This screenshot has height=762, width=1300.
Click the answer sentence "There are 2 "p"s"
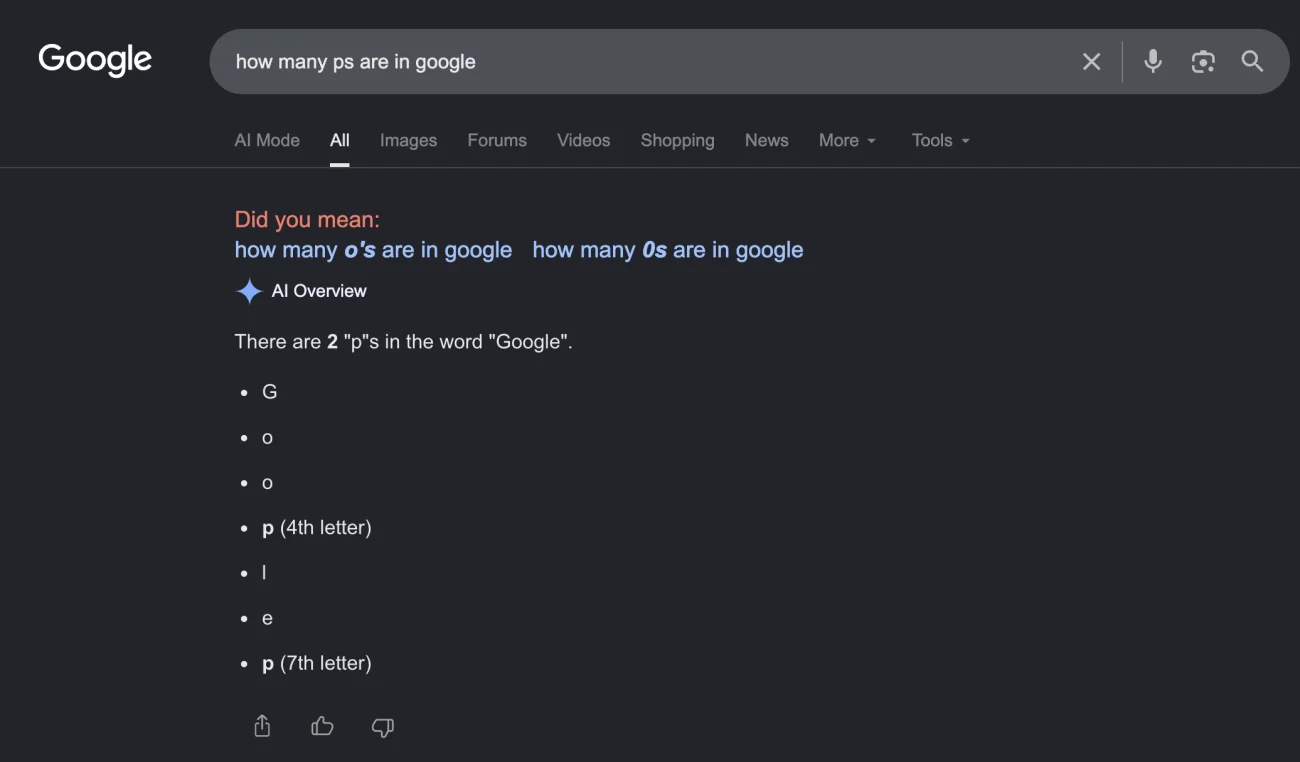tap(404, 342)
